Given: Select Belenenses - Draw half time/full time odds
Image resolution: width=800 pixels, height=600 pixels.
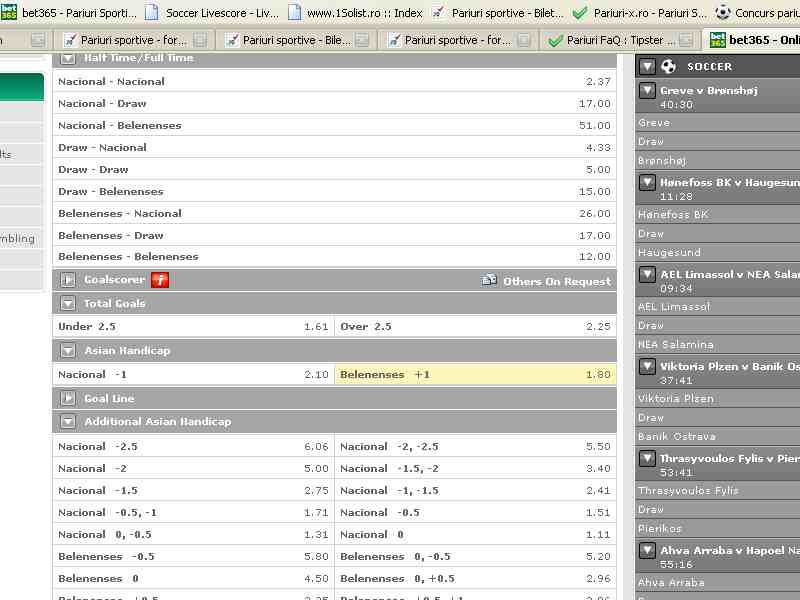Looking at the screenshot, I should coord(335,235).
